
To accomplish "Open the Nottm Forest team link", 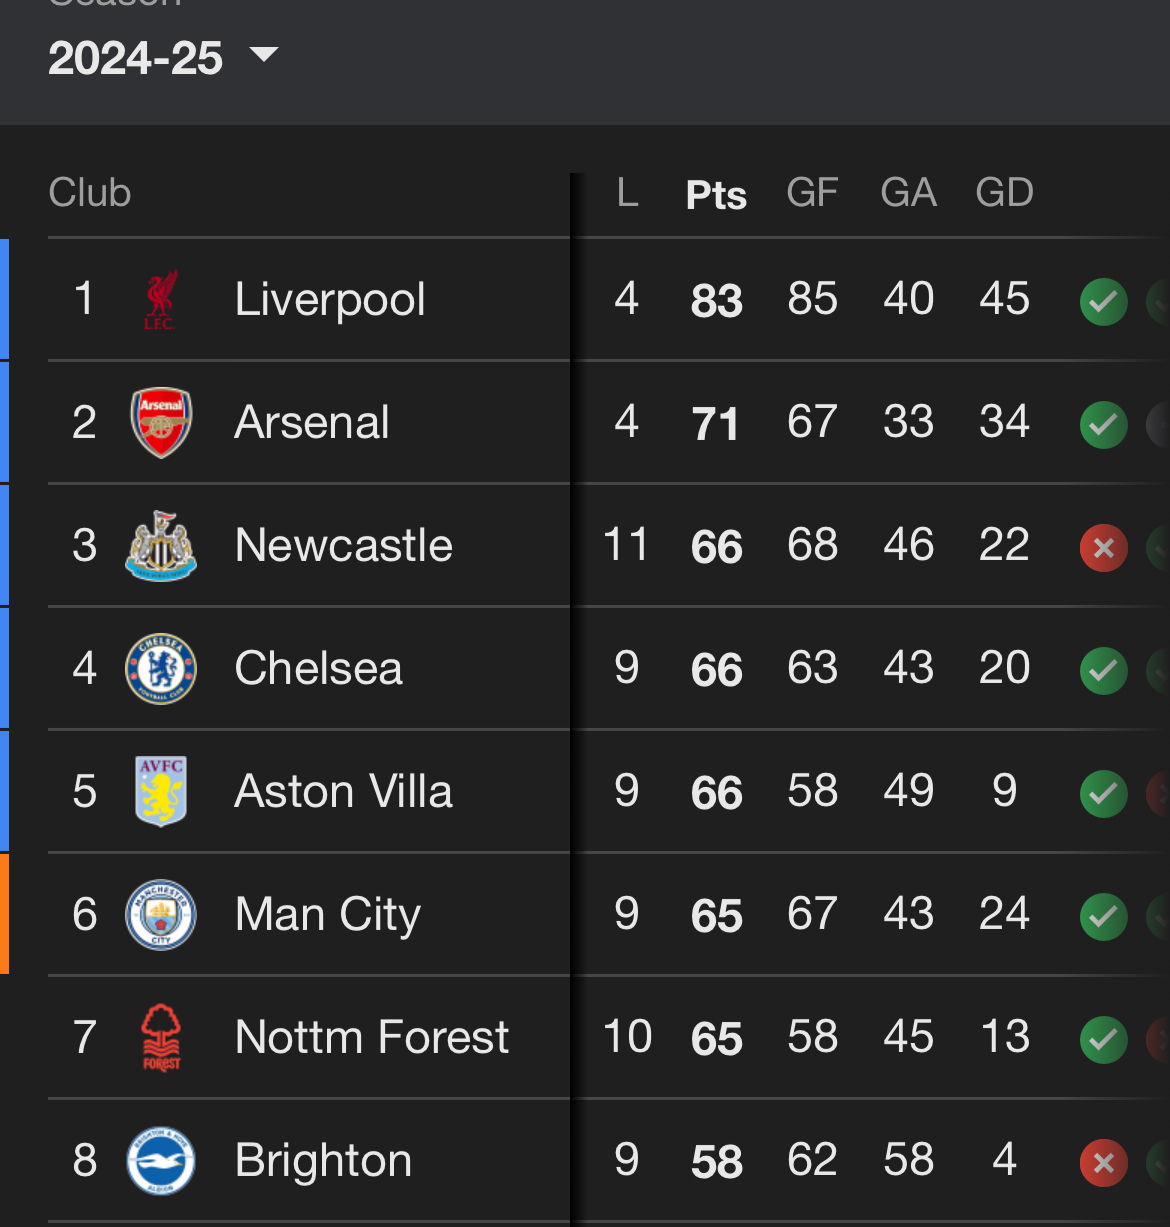I will 372,1037.
